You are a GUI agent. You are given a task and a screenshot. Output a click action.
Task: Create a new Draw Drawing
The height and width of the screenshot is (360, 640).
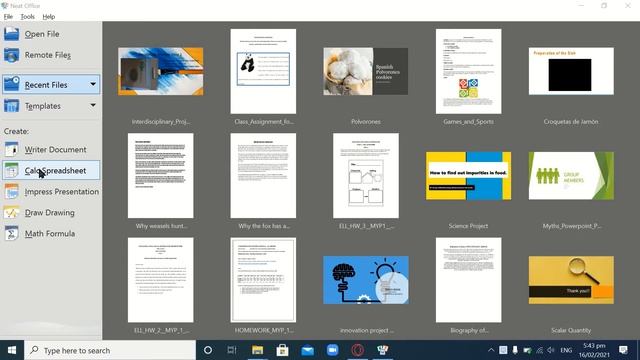51,213
